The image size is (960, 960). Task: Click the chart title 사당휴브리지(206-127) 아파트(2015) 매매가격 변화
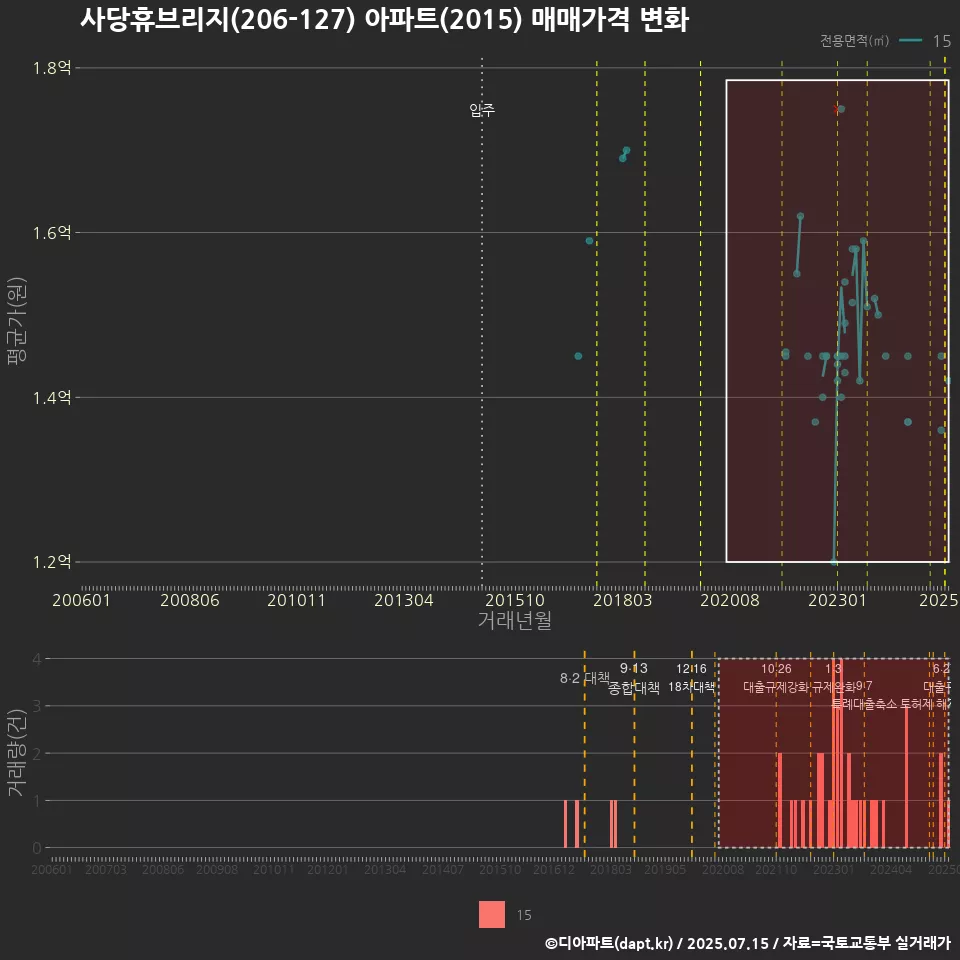click(384, 20)
